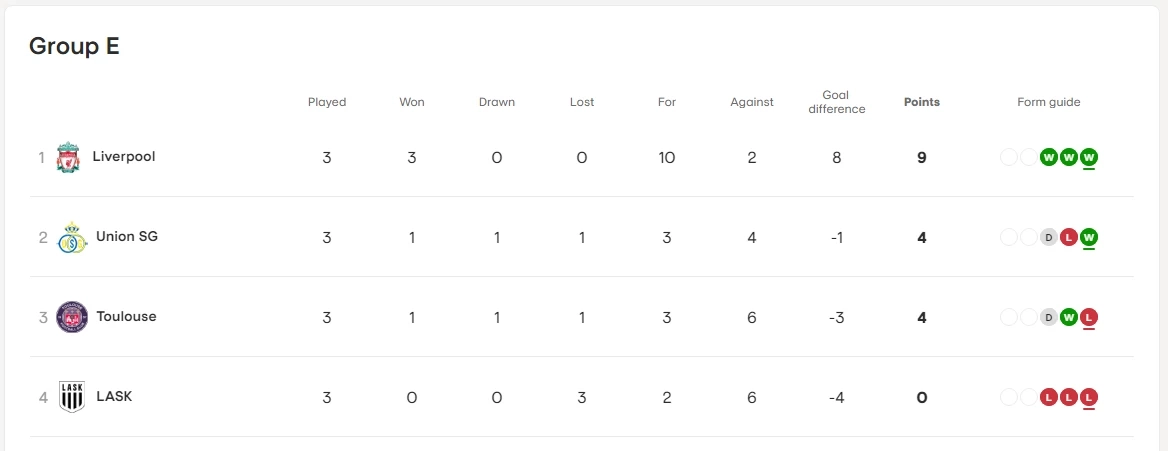Screen dimensions: 1168x451
Task: Click Liverpool's 9 points value
Action: (x=922, y=158)
